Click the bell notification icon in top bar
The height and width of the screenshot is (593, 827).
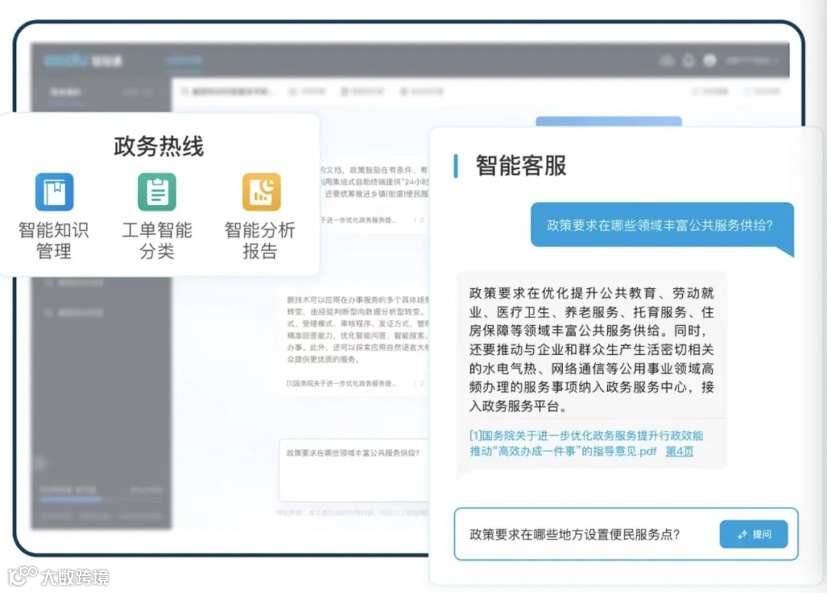(x=688, y=61)
